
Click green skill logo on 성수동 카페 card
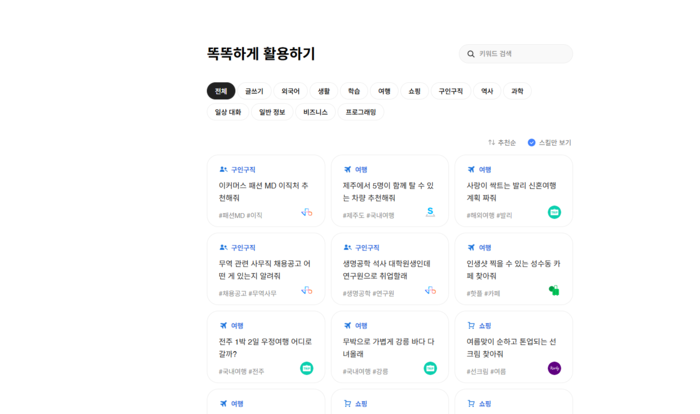pyautogui.click(x=554, y=290)
